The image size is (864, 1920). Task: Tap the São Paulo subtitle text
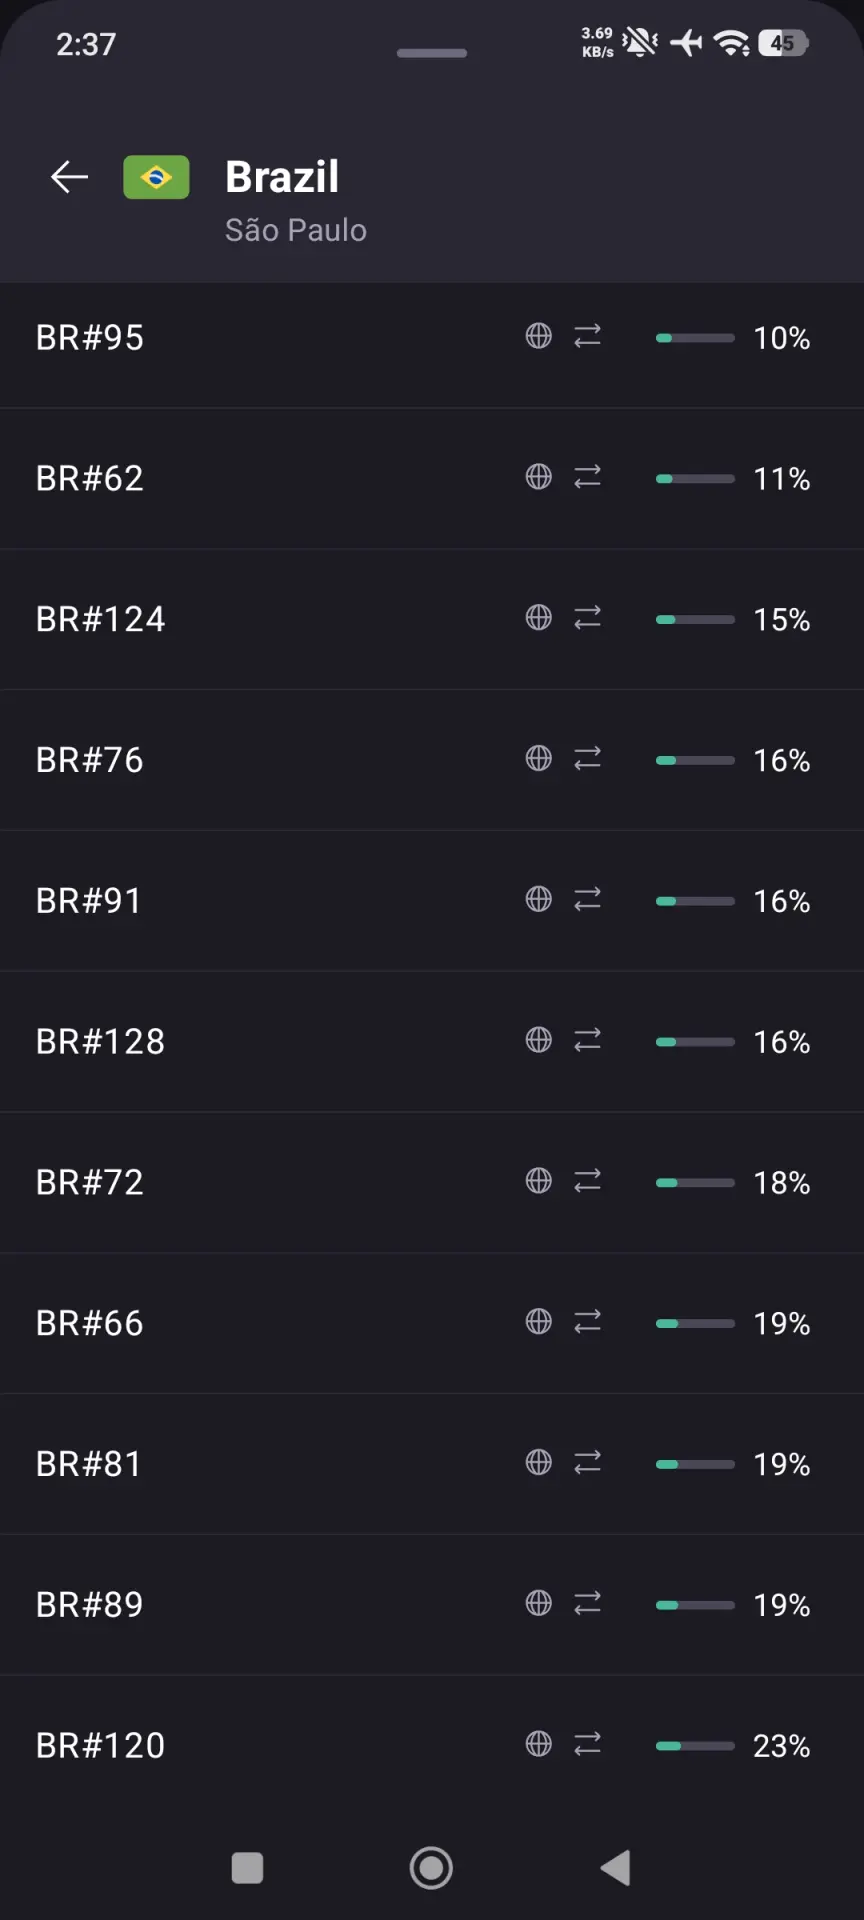(x=296, y=230)
